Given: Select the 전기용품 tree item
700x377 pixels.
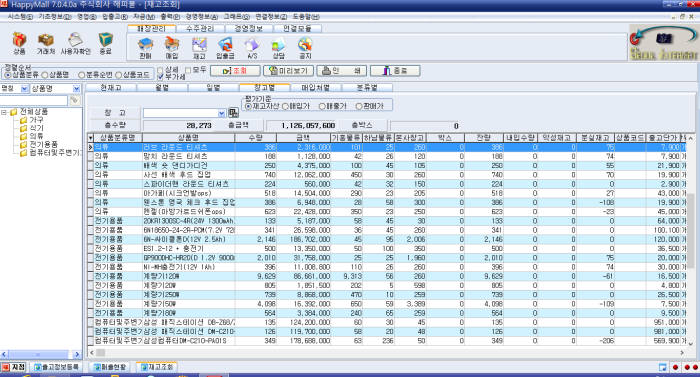Looking at the screenshot, I should point(43,145).
